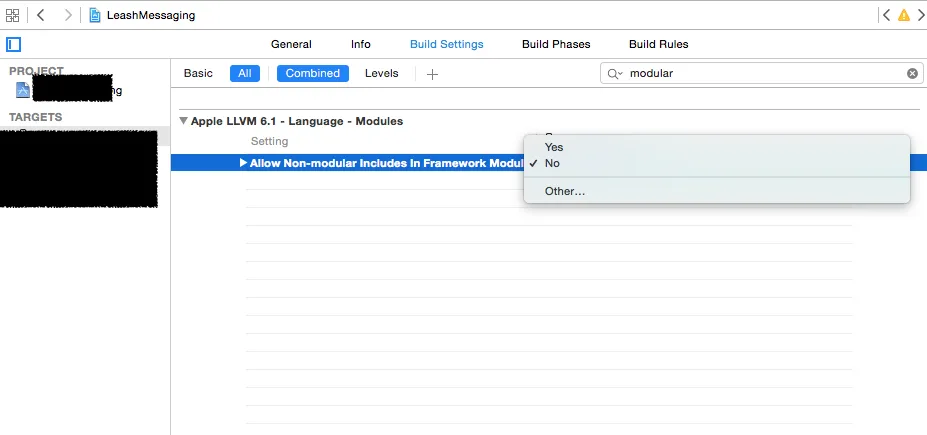Screen dimensions: 927x435
Task: Expand the Allow Non-modular Includes row
Action: tap(243, 163)
